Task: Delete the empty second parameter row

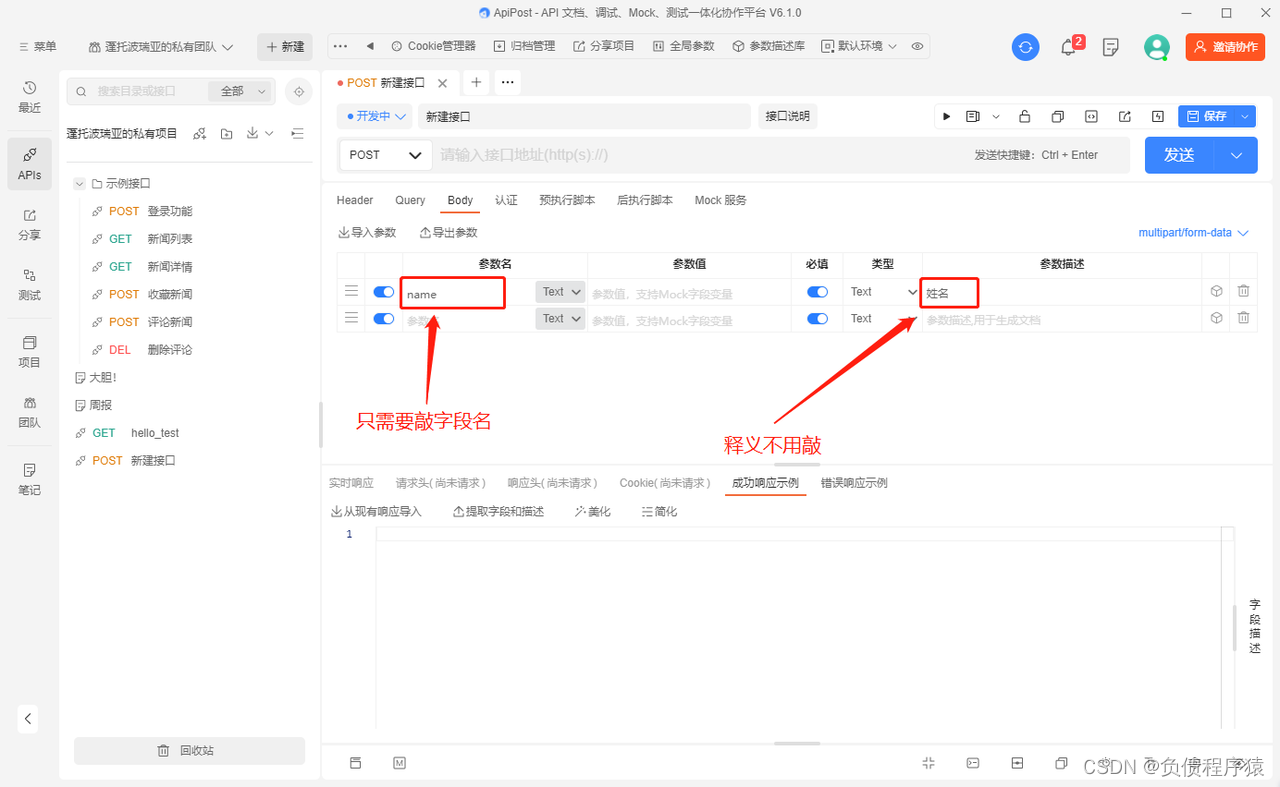Action: click(x=1243, y=318)
